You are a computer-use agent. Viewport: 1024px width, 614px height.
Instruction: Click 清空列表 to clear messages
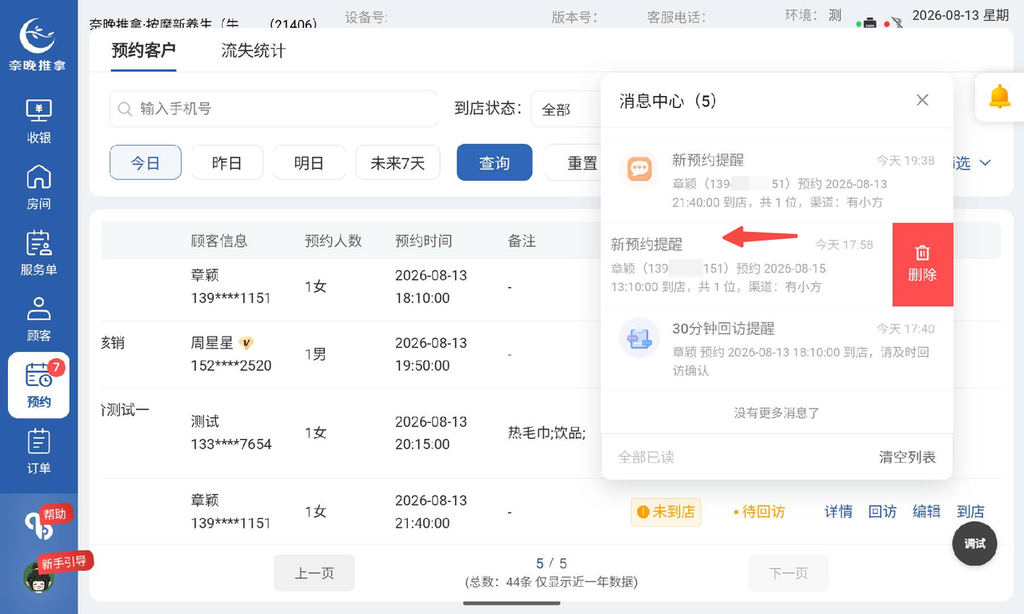point(907,457)
